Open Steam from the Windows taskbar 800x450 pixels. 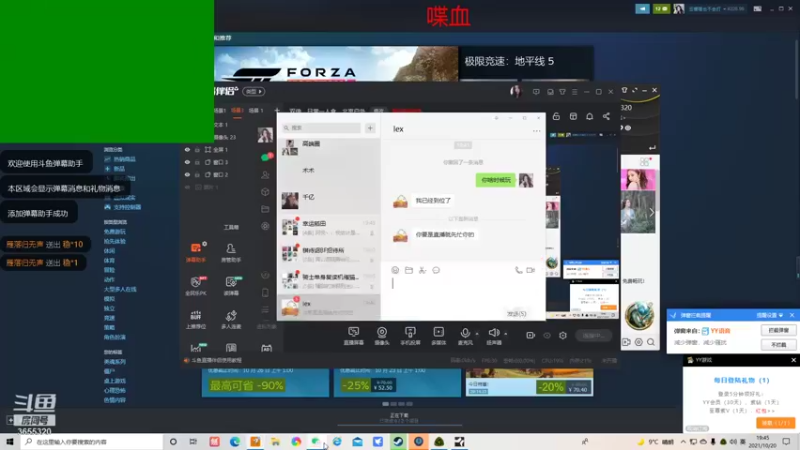coord(398,442)
